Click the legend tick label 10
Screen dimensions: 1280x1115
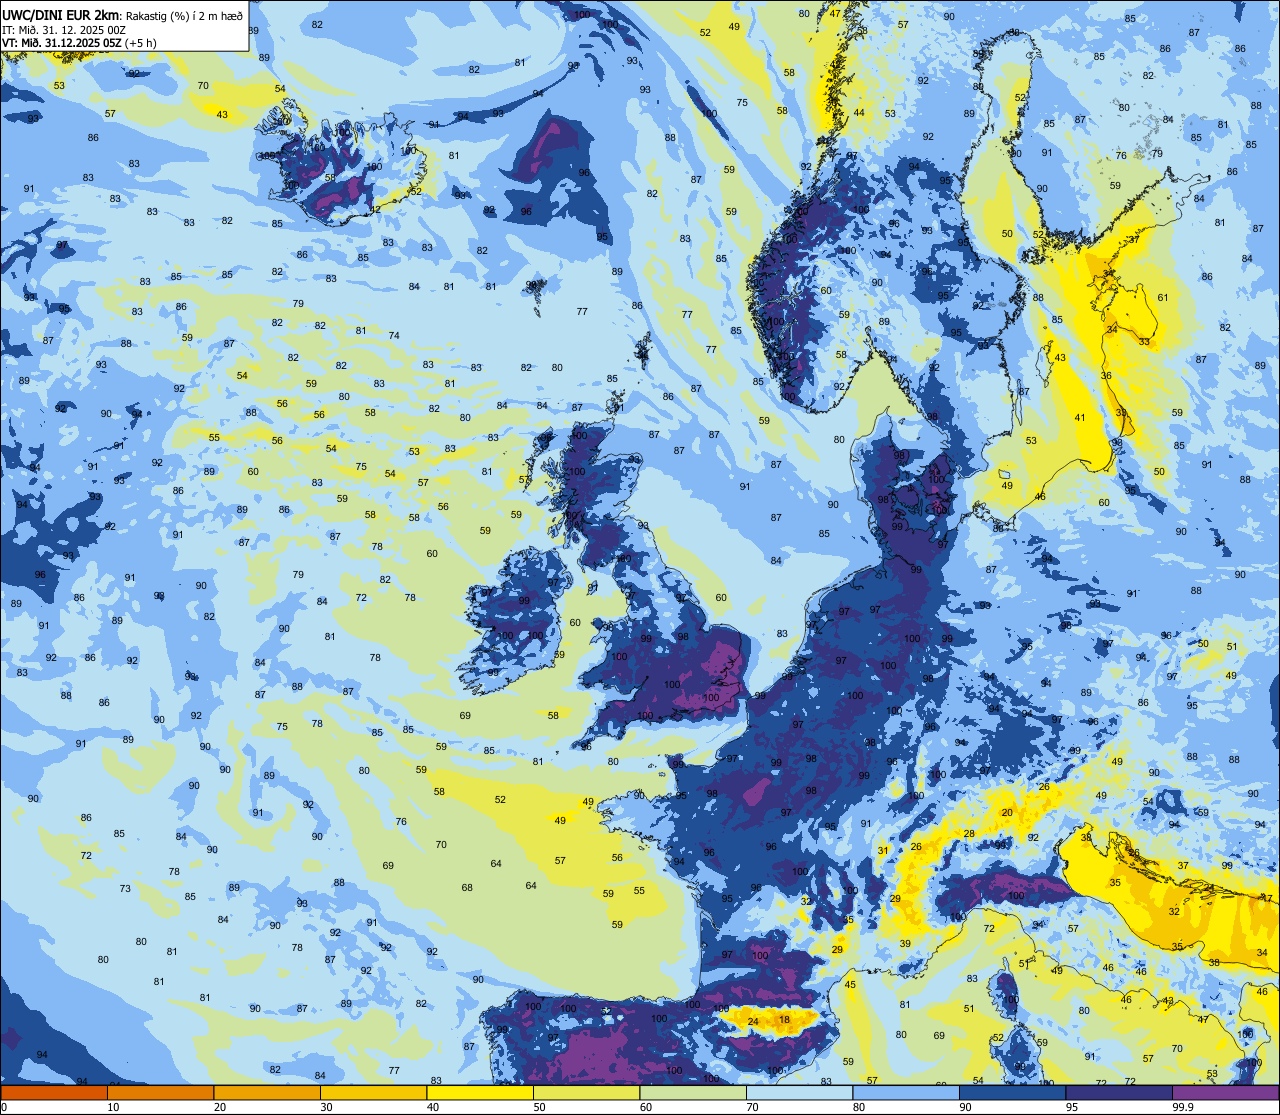[x=113, y=1107]
